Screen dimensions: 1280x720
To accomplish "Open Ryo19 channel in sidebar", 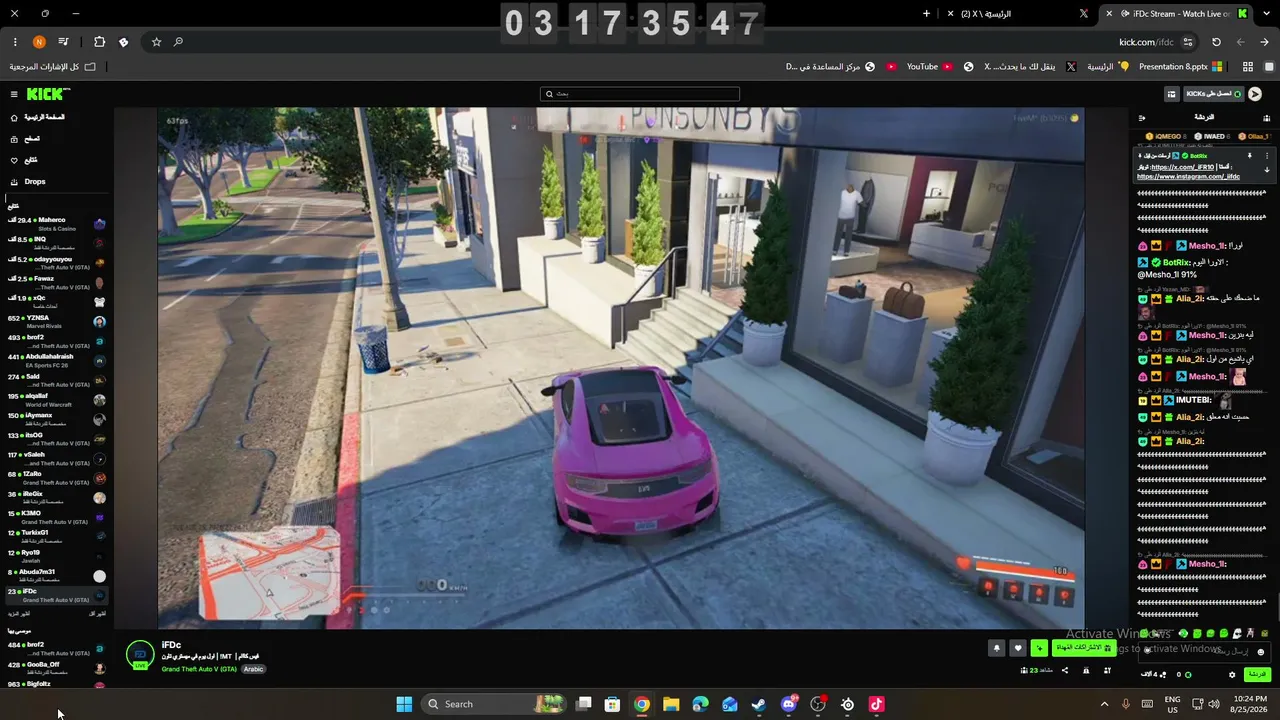I will click(56, 556).
